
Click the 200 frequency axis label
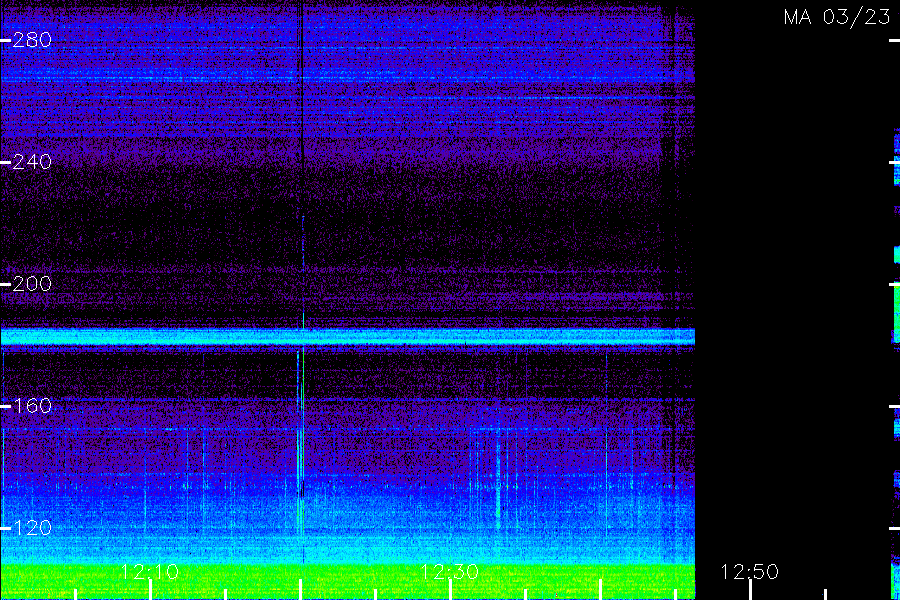coord(32,284)
